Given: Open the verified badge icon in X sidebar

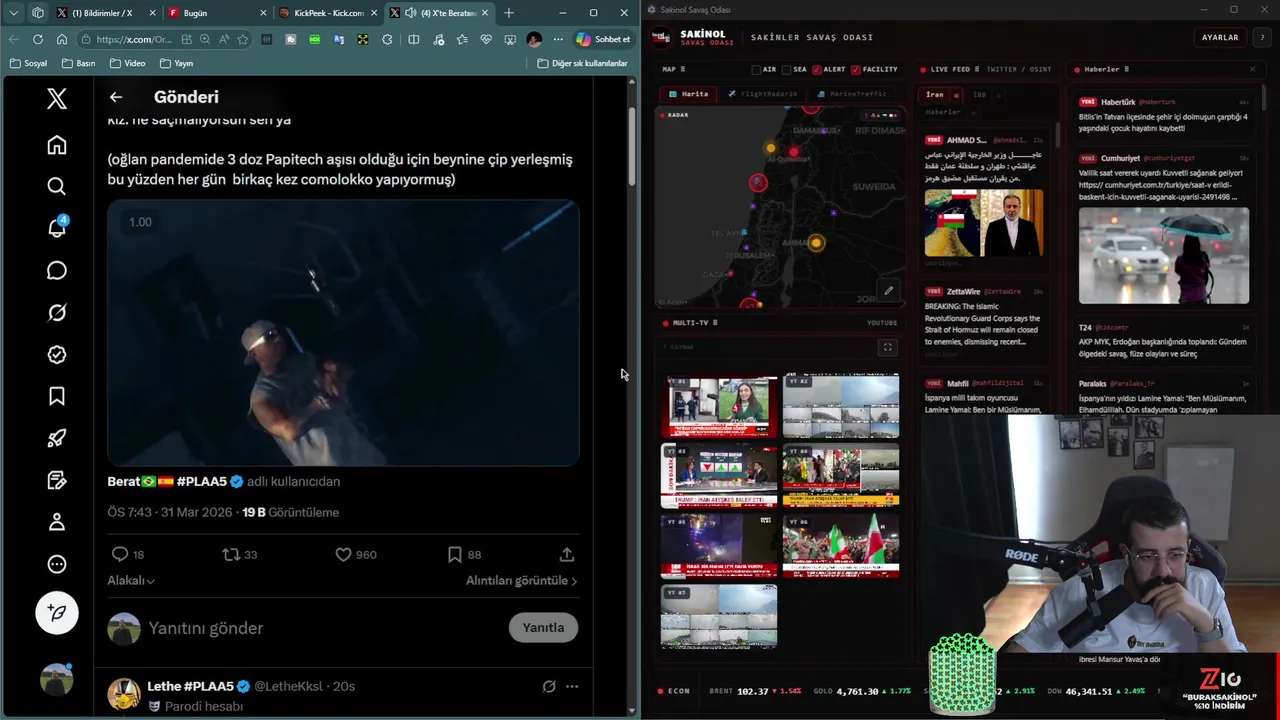Looking at the screenshot, I should pyautogui.click(x=57, y=355).
